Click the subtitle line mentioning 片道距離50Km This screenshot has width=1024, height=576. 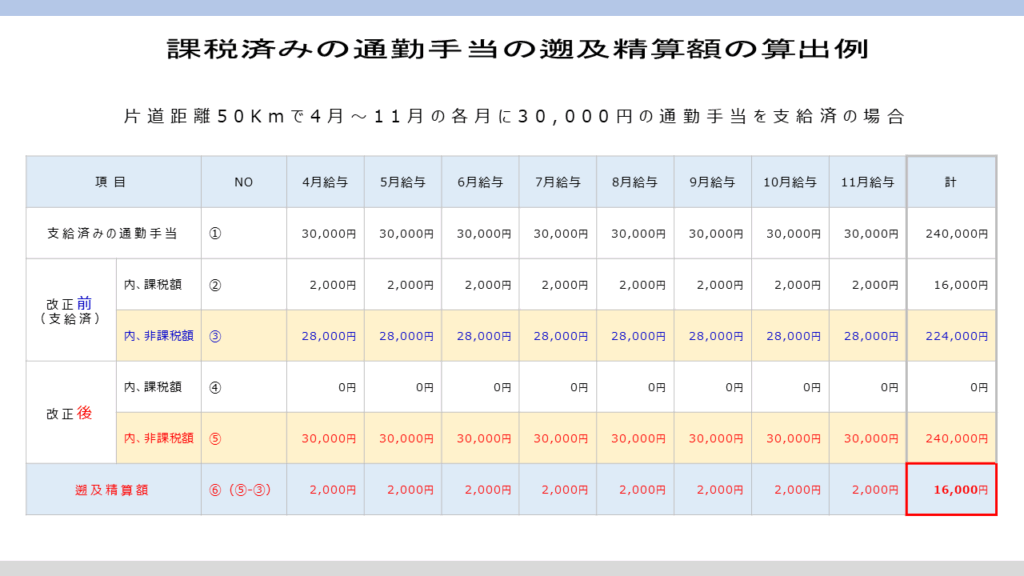pos(512,116)
